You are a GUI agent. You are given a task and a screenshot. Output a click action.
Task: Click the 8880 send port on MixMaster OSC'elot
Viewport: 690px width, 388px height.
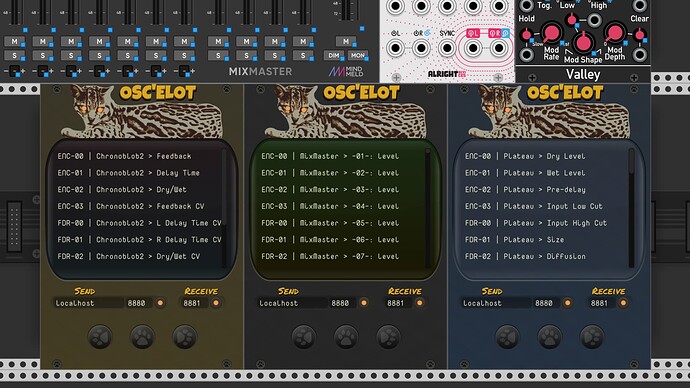342,303
